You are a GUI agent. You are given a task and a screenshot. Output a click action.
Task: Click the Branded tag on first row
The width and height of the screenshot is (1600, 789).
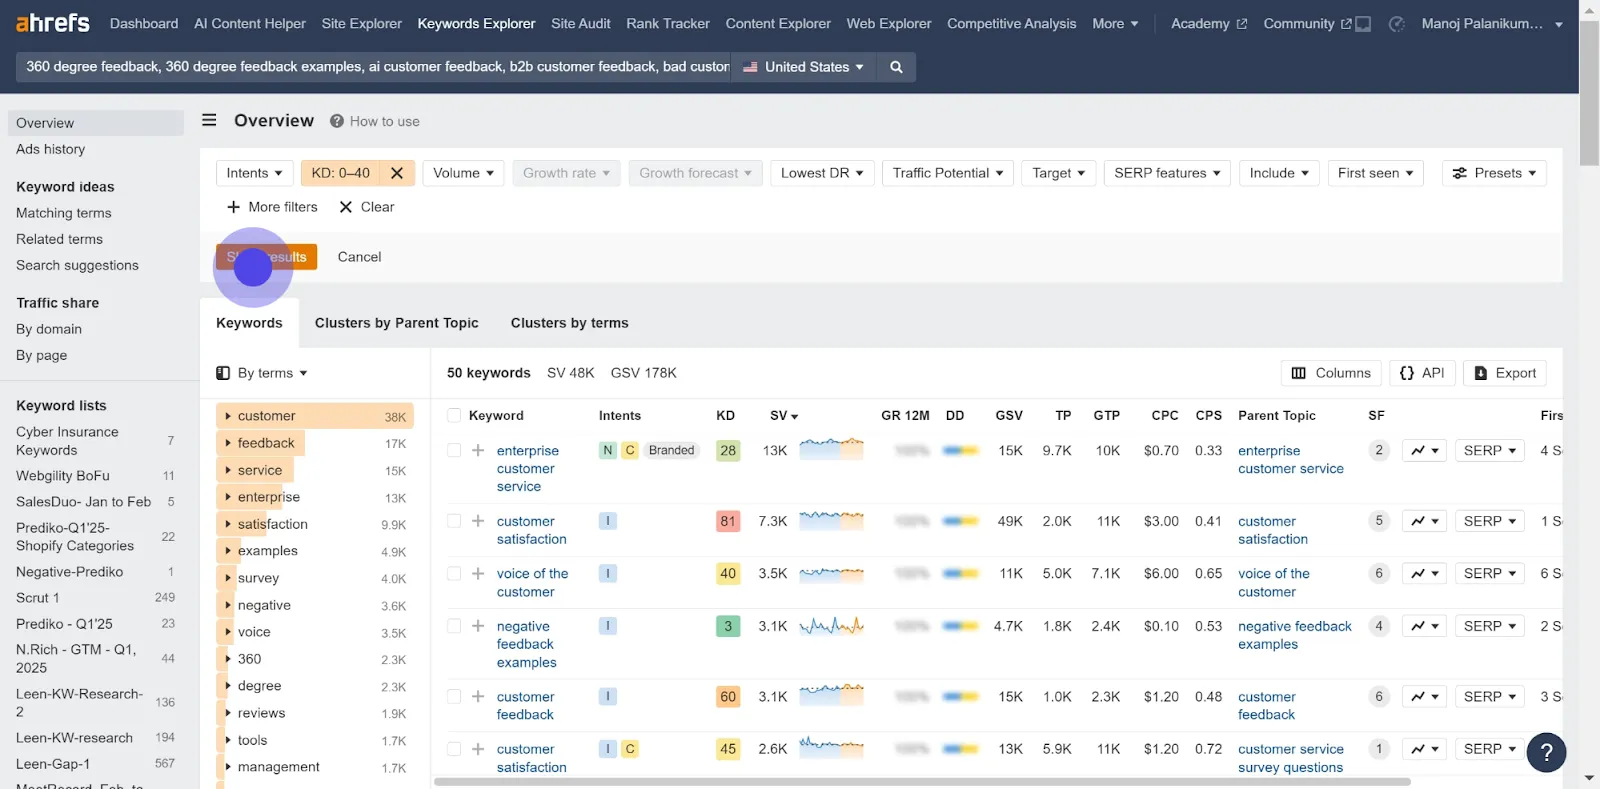click(671, 451)
